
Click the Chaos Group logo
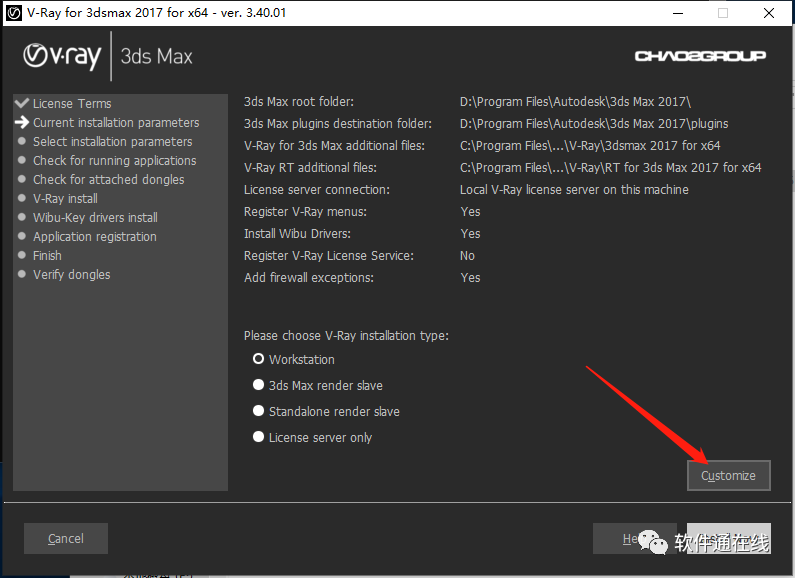700,56
